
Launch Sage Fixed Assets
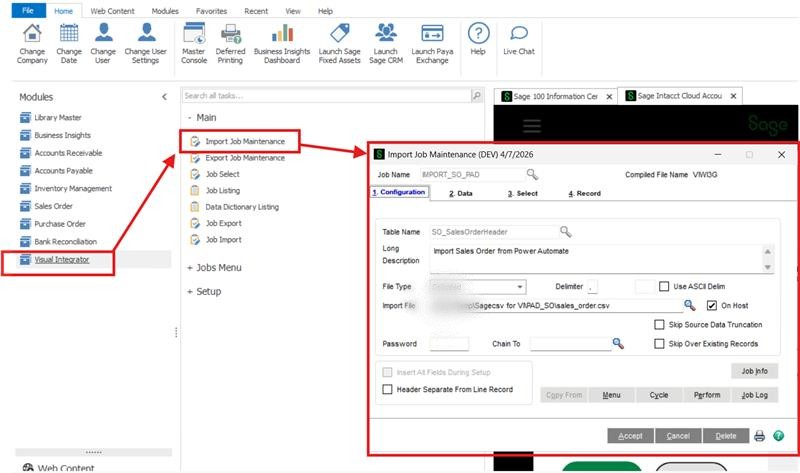[x=339, y=43]
